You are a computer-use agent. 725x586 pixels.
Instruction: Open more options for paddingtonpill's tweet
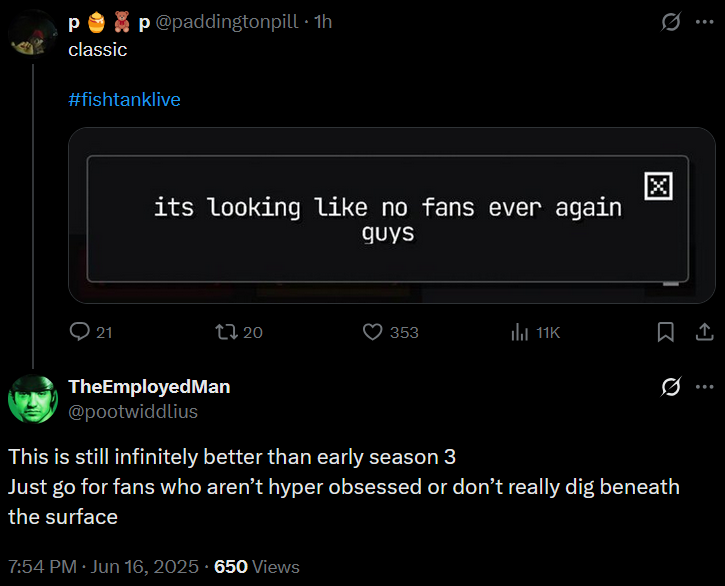point(705,22)
